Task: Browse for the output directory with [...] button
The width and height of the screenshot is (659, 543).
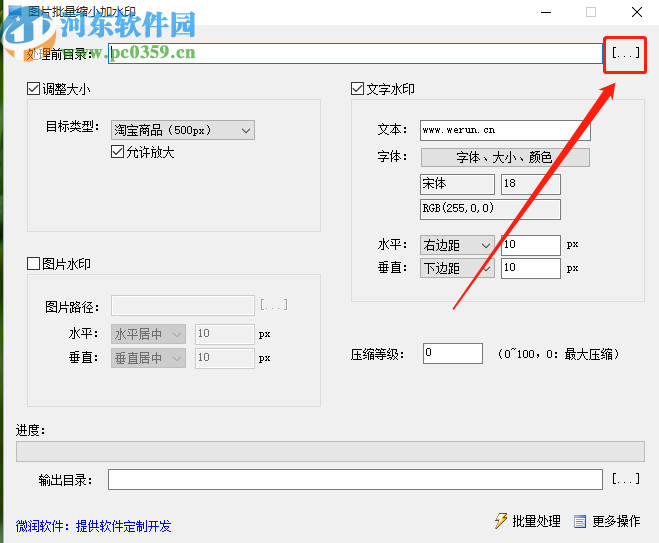Action: [625, 479]
